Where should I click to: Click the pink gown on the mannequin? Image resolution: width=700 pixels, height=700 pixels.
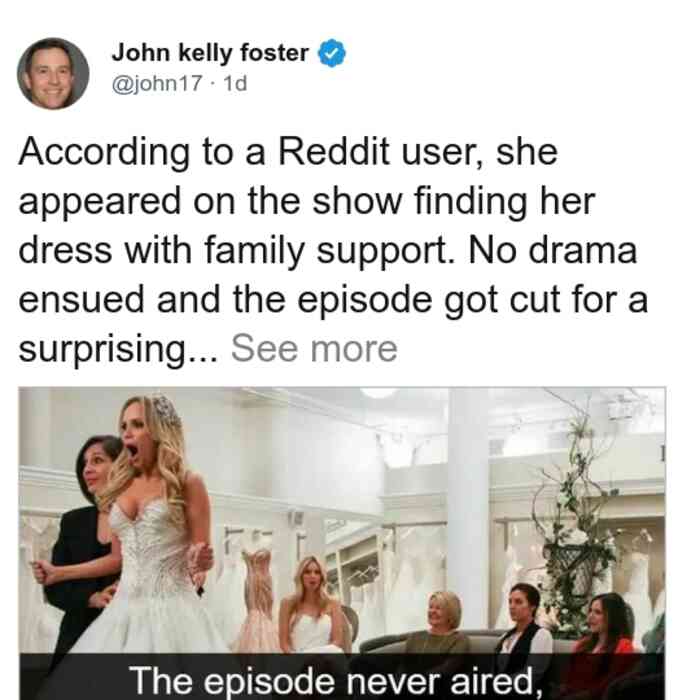click(x=258, y=600)
